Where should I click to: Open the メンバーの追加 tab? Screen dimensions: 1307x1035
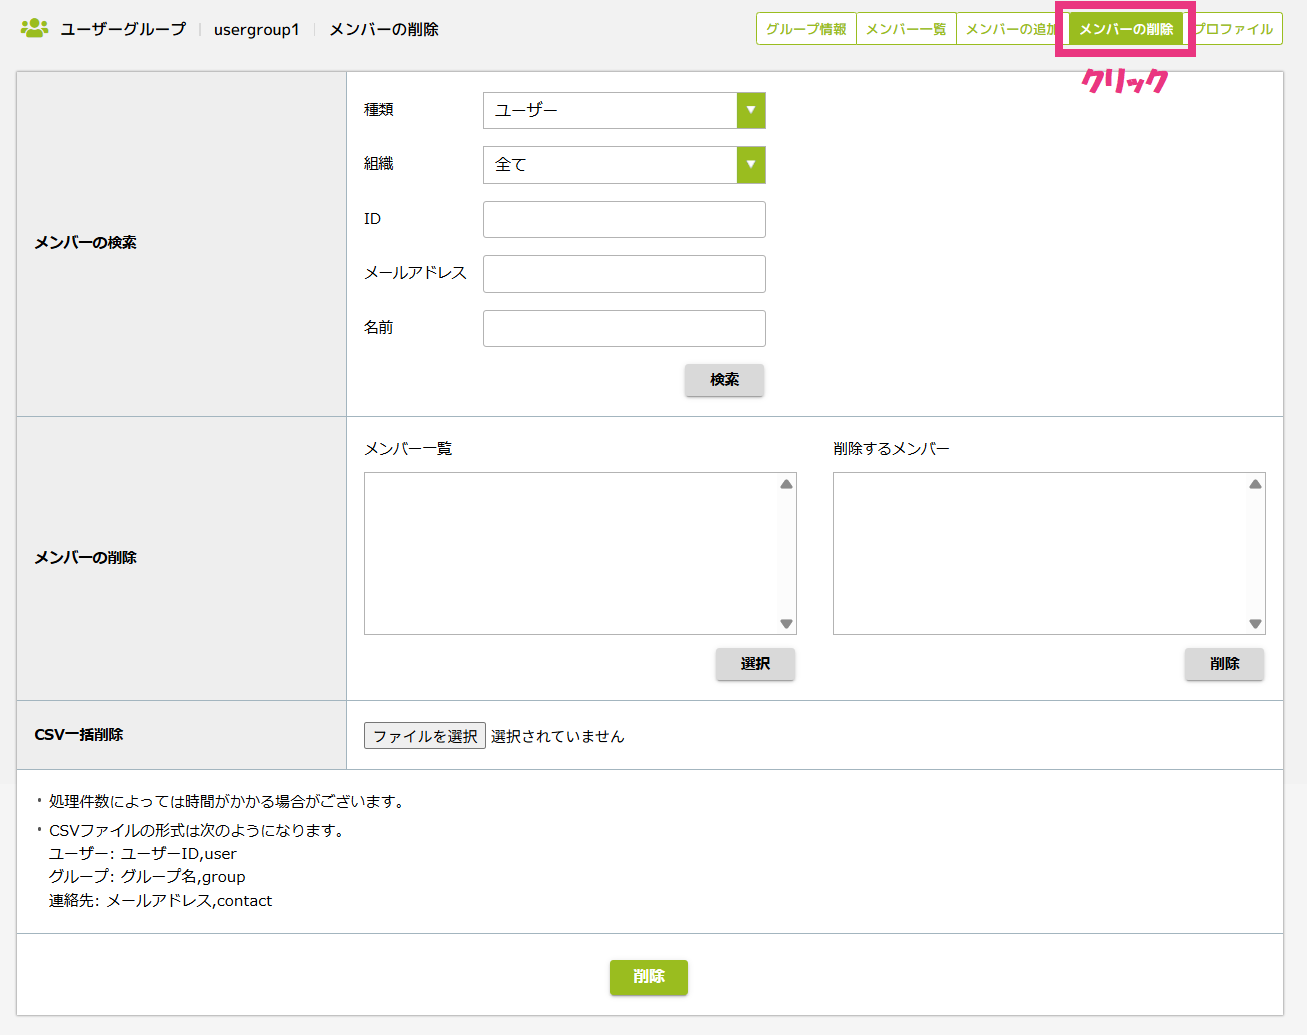1008,29
